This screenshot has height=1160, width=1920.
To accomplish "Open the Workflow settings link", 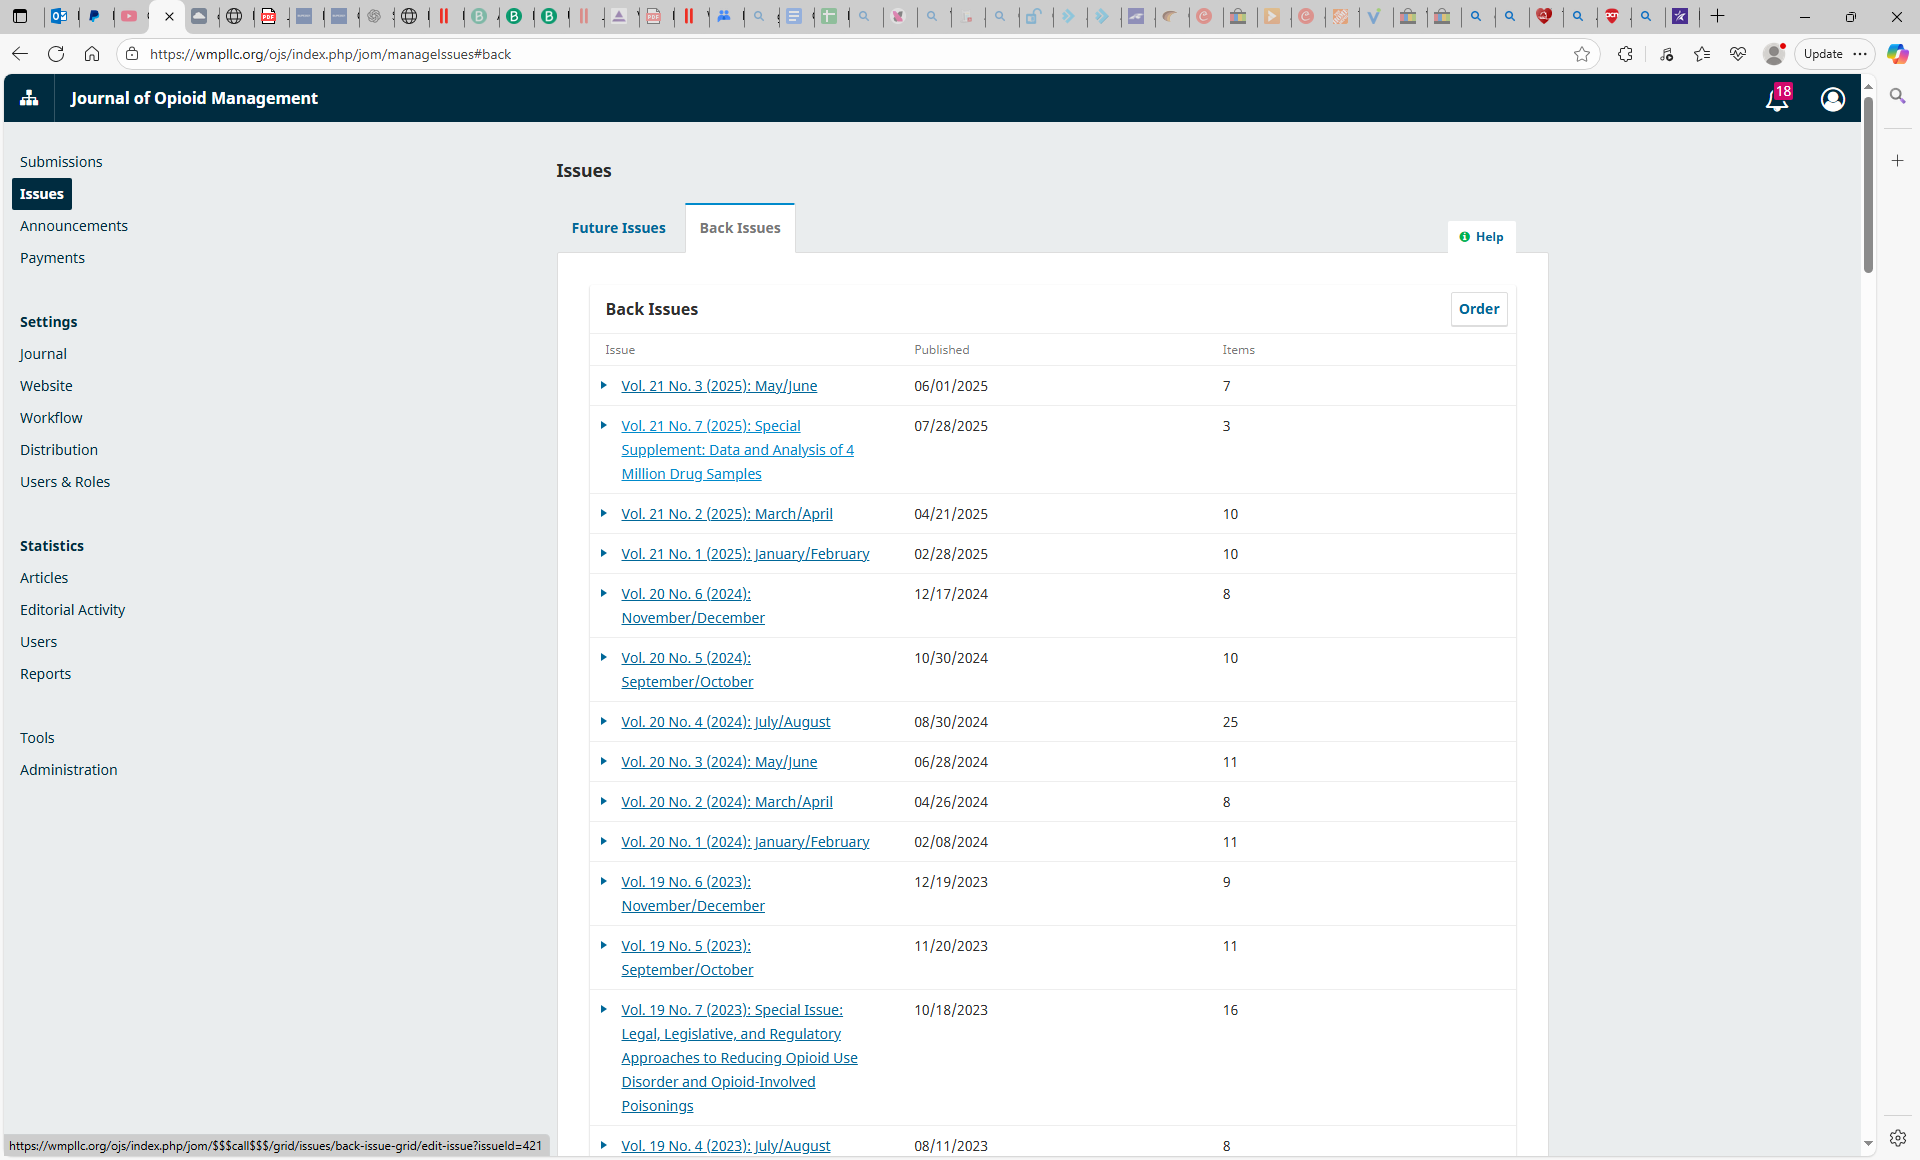I will pos(51,418).
